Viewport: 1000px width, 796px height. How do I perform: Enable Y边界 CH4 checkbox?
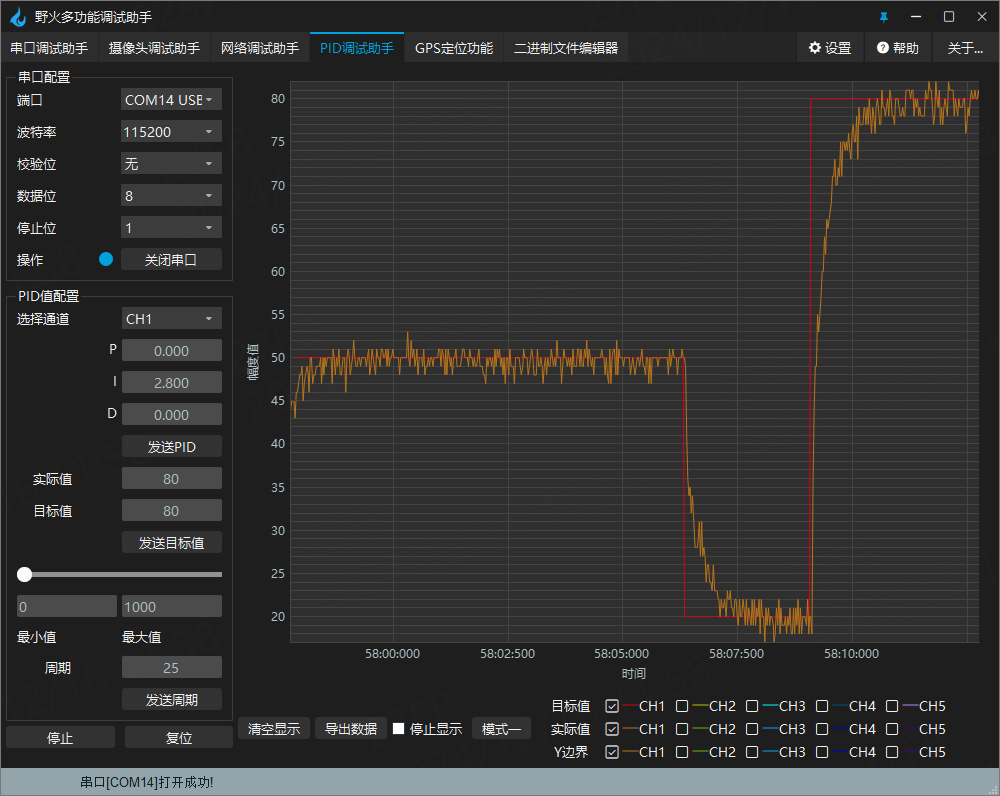pos(822,752)
